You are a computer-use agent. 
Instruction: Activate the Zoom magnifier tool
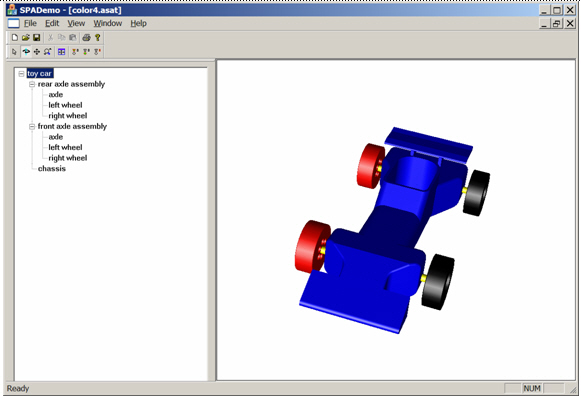[47, 52]
